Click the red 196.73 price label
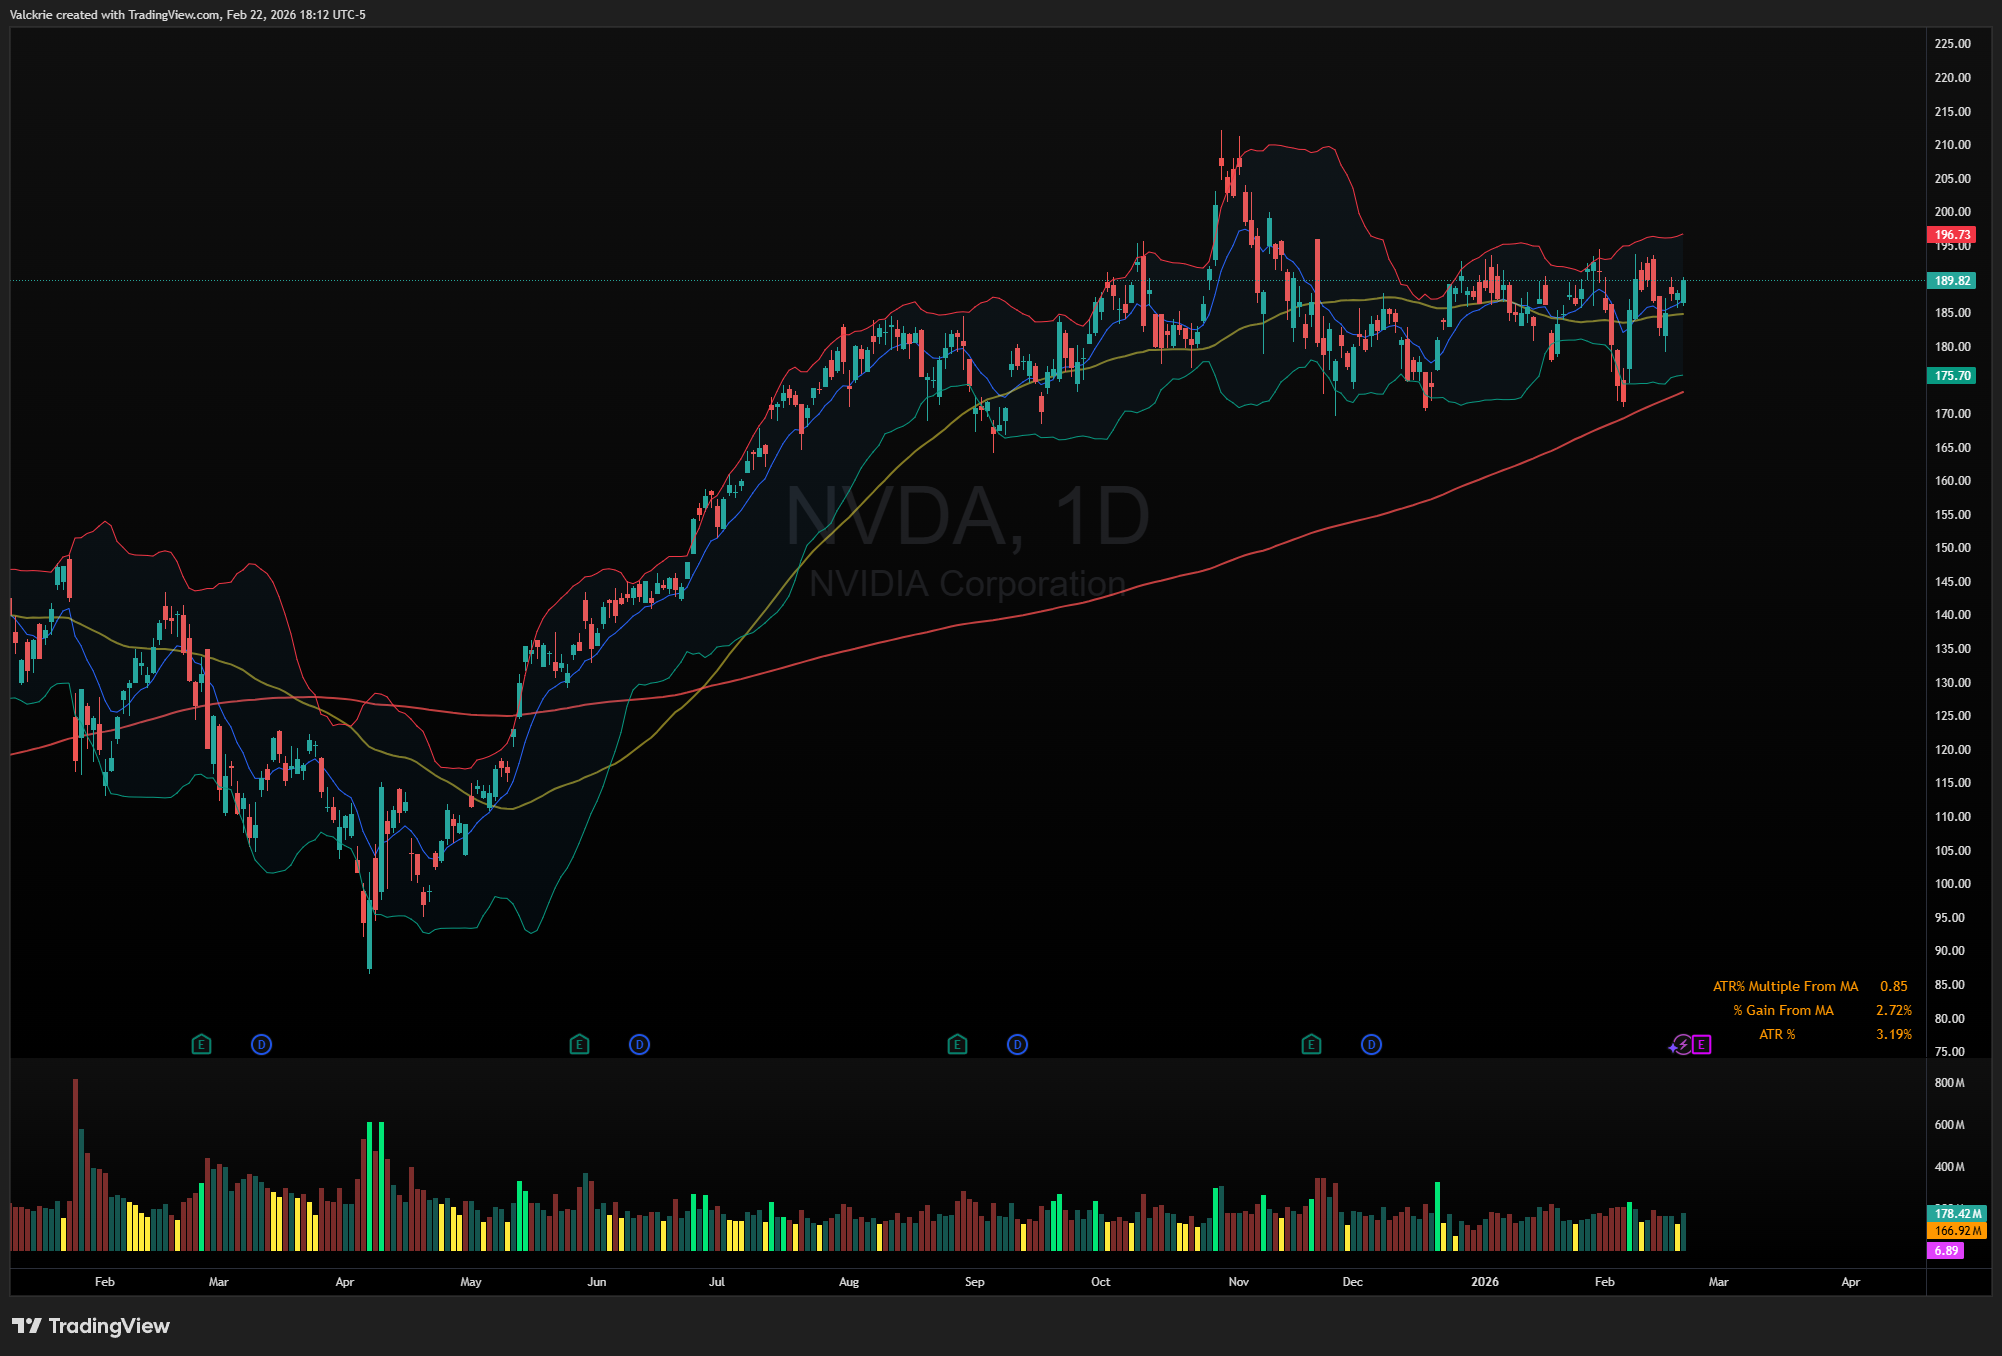The height and width of the screenshot is (1356, 2002). pyautogui.click(x=1951, y=235)
